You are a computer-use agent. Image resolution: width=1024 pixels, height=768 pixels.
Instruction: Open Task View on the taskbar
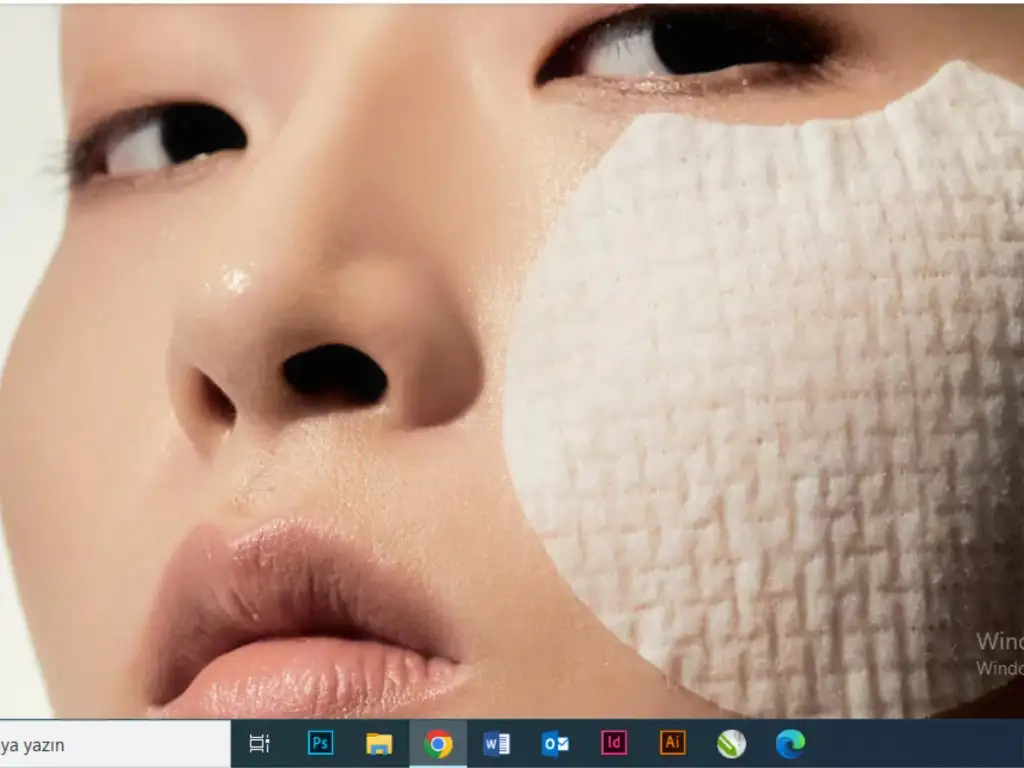[x=260, y=744]
